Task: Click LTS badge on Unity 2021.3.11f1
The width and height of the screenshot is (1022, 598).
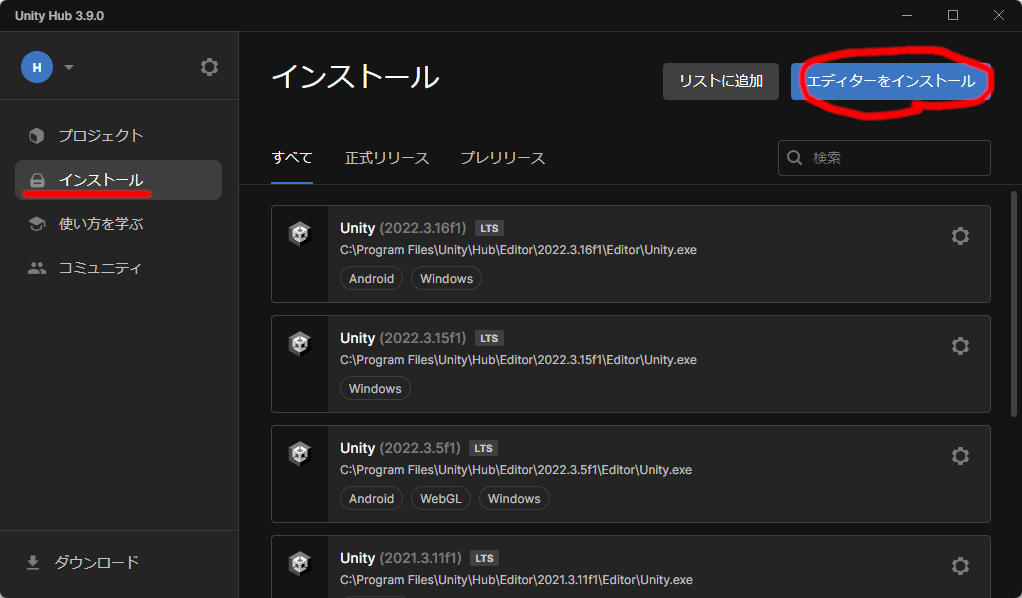Action: point(484,558)
